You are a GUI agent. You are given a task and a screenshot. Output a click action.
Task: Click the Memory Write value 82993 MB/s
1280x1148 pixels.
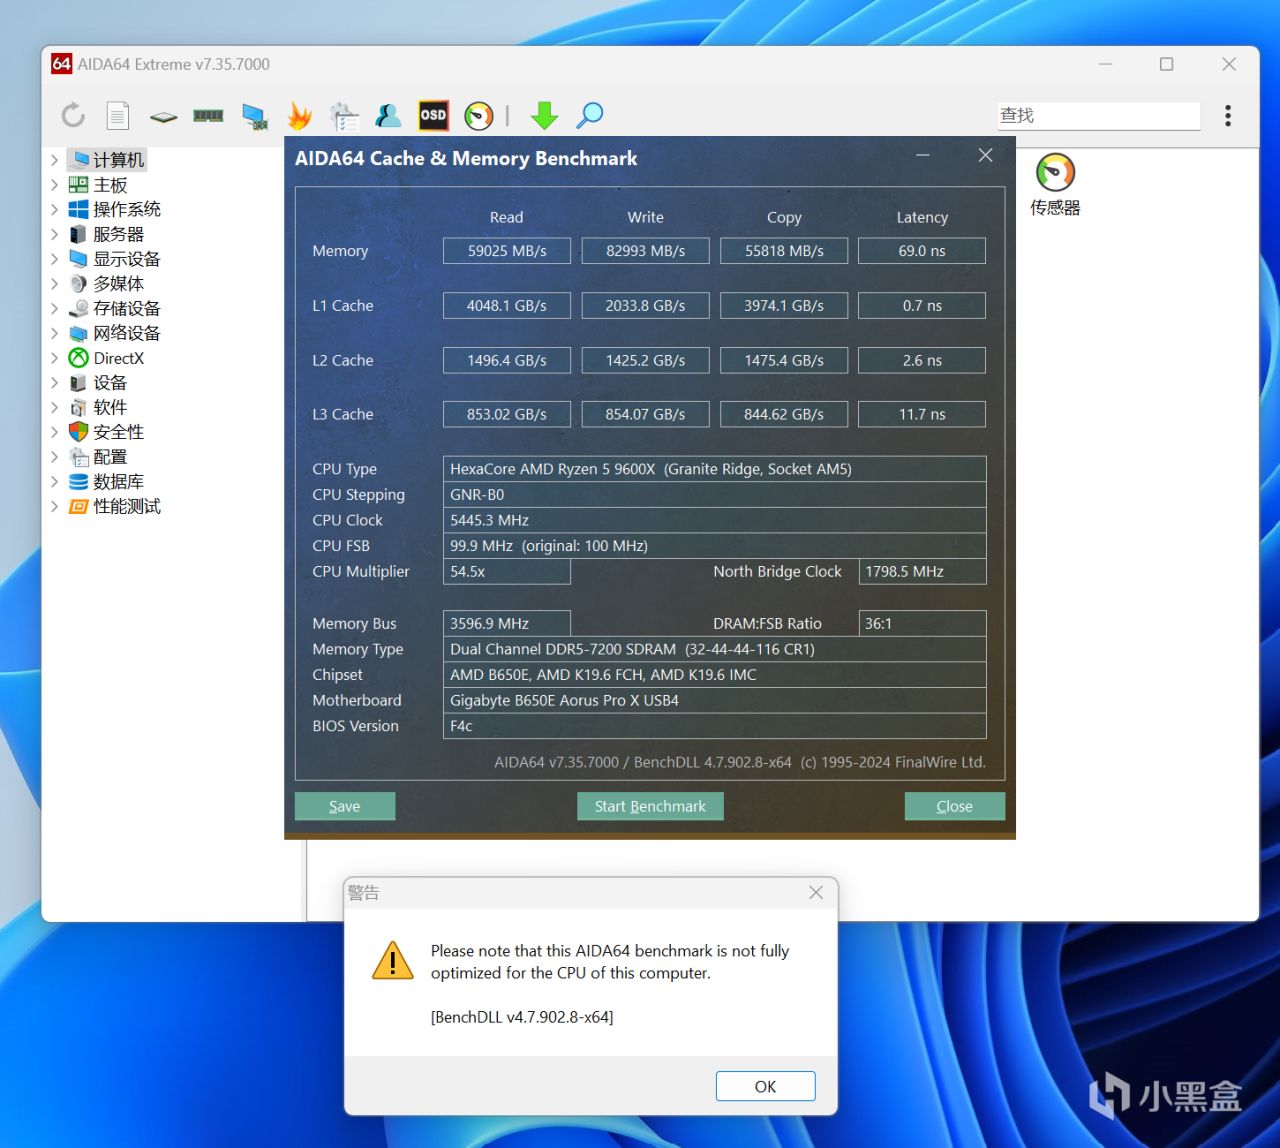pos(646,251)
